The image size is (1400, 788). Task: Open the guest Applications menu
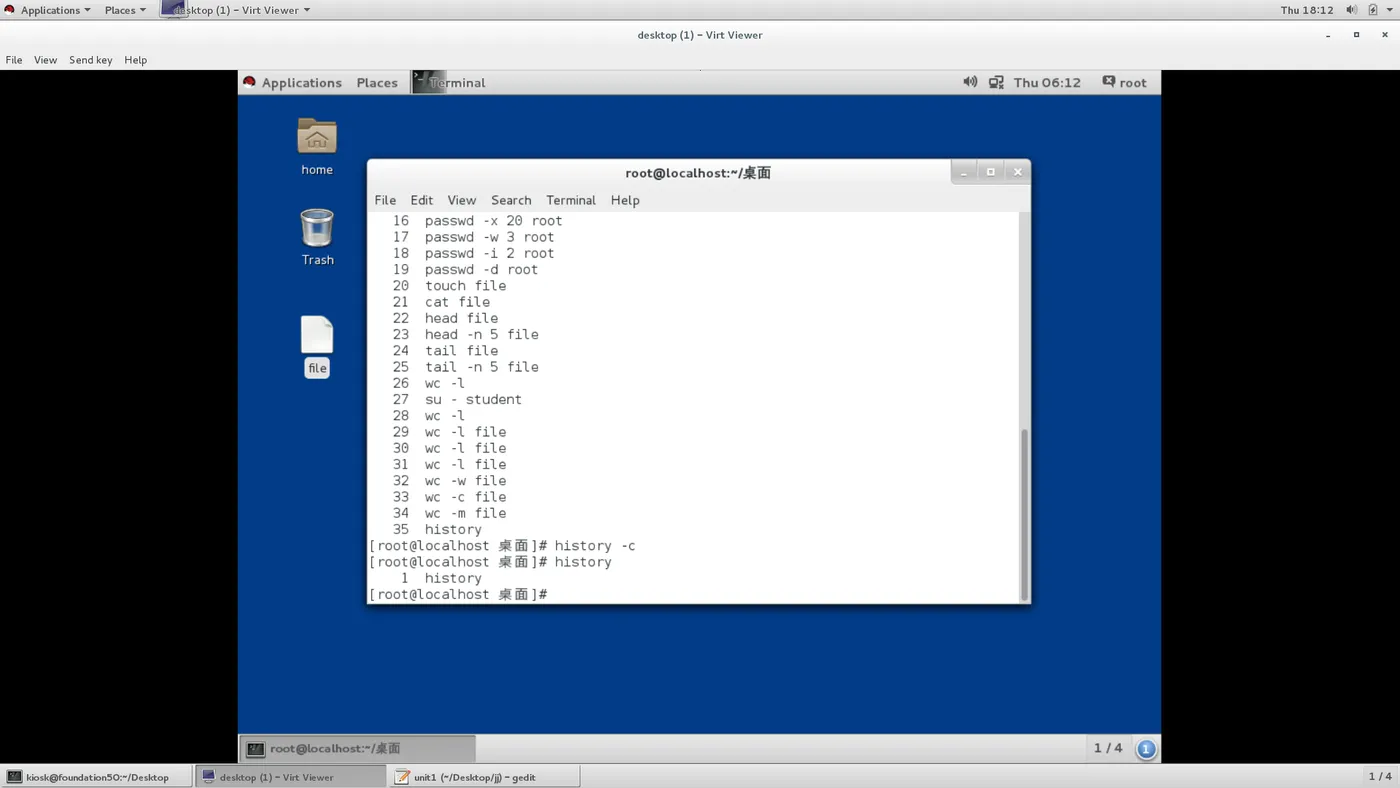[292, 82]
